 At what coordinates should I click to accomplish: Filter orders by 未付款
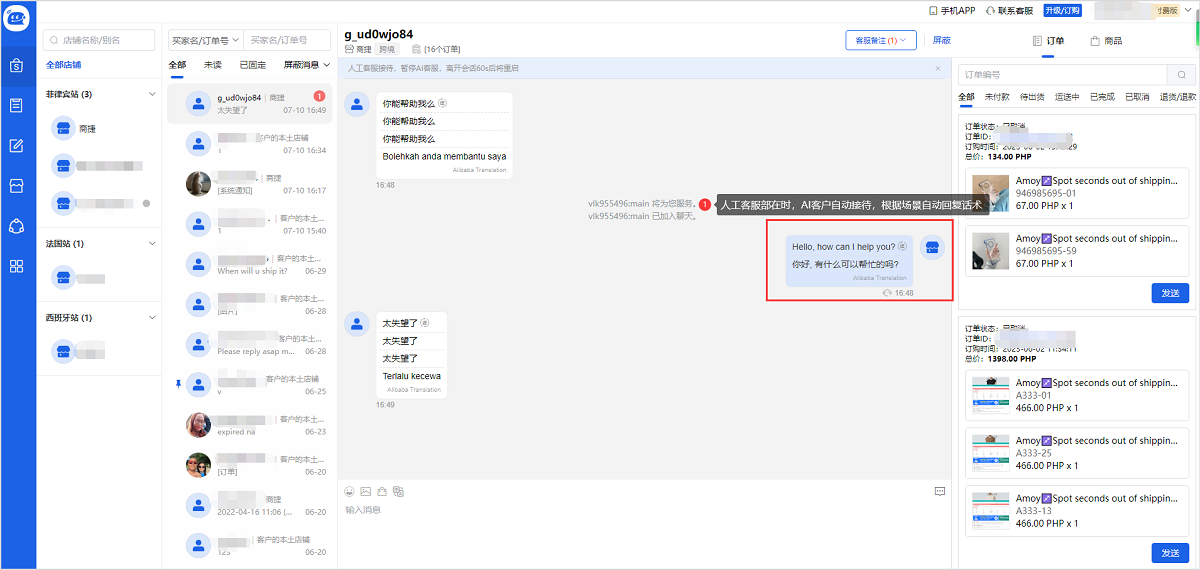[x=996, y=97]
